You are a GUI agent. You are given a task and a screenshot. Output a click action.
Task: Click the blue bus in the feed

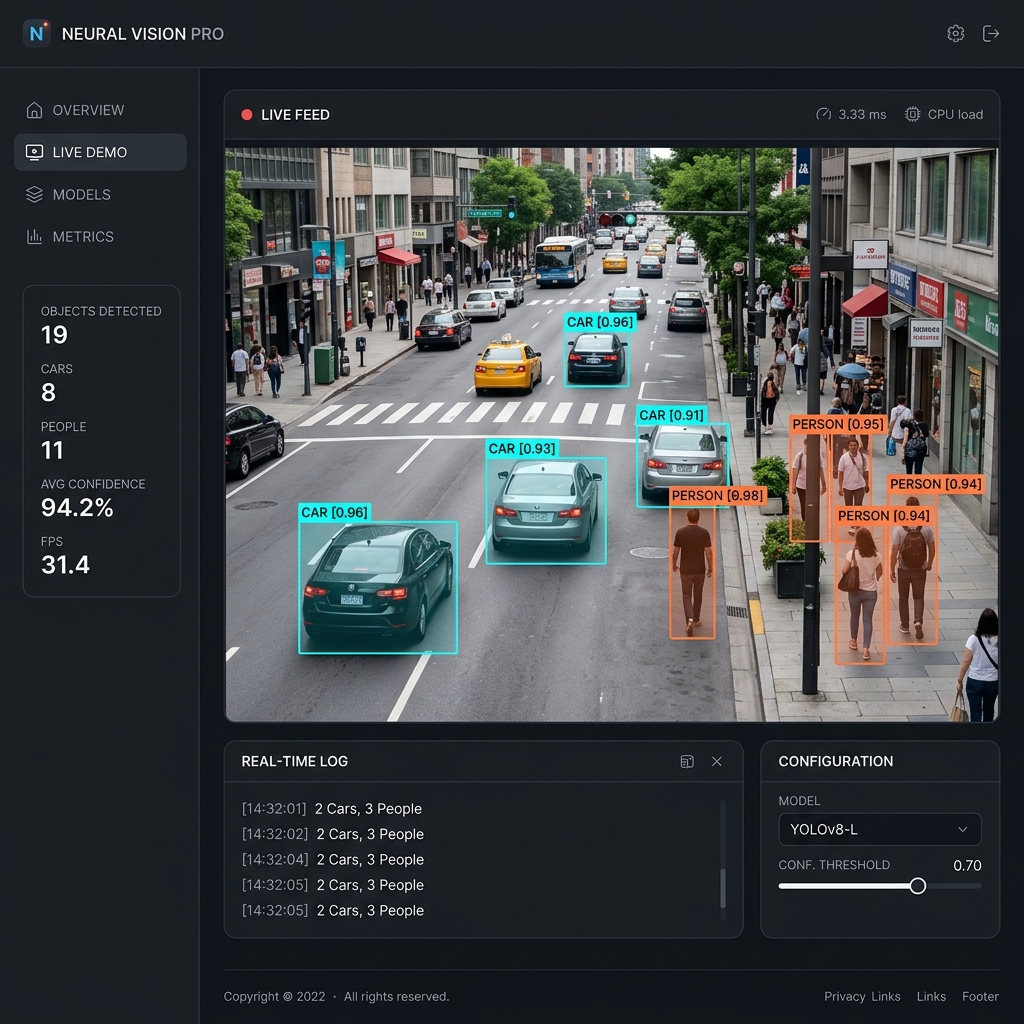pyautogui.click(x=561, y=261)
